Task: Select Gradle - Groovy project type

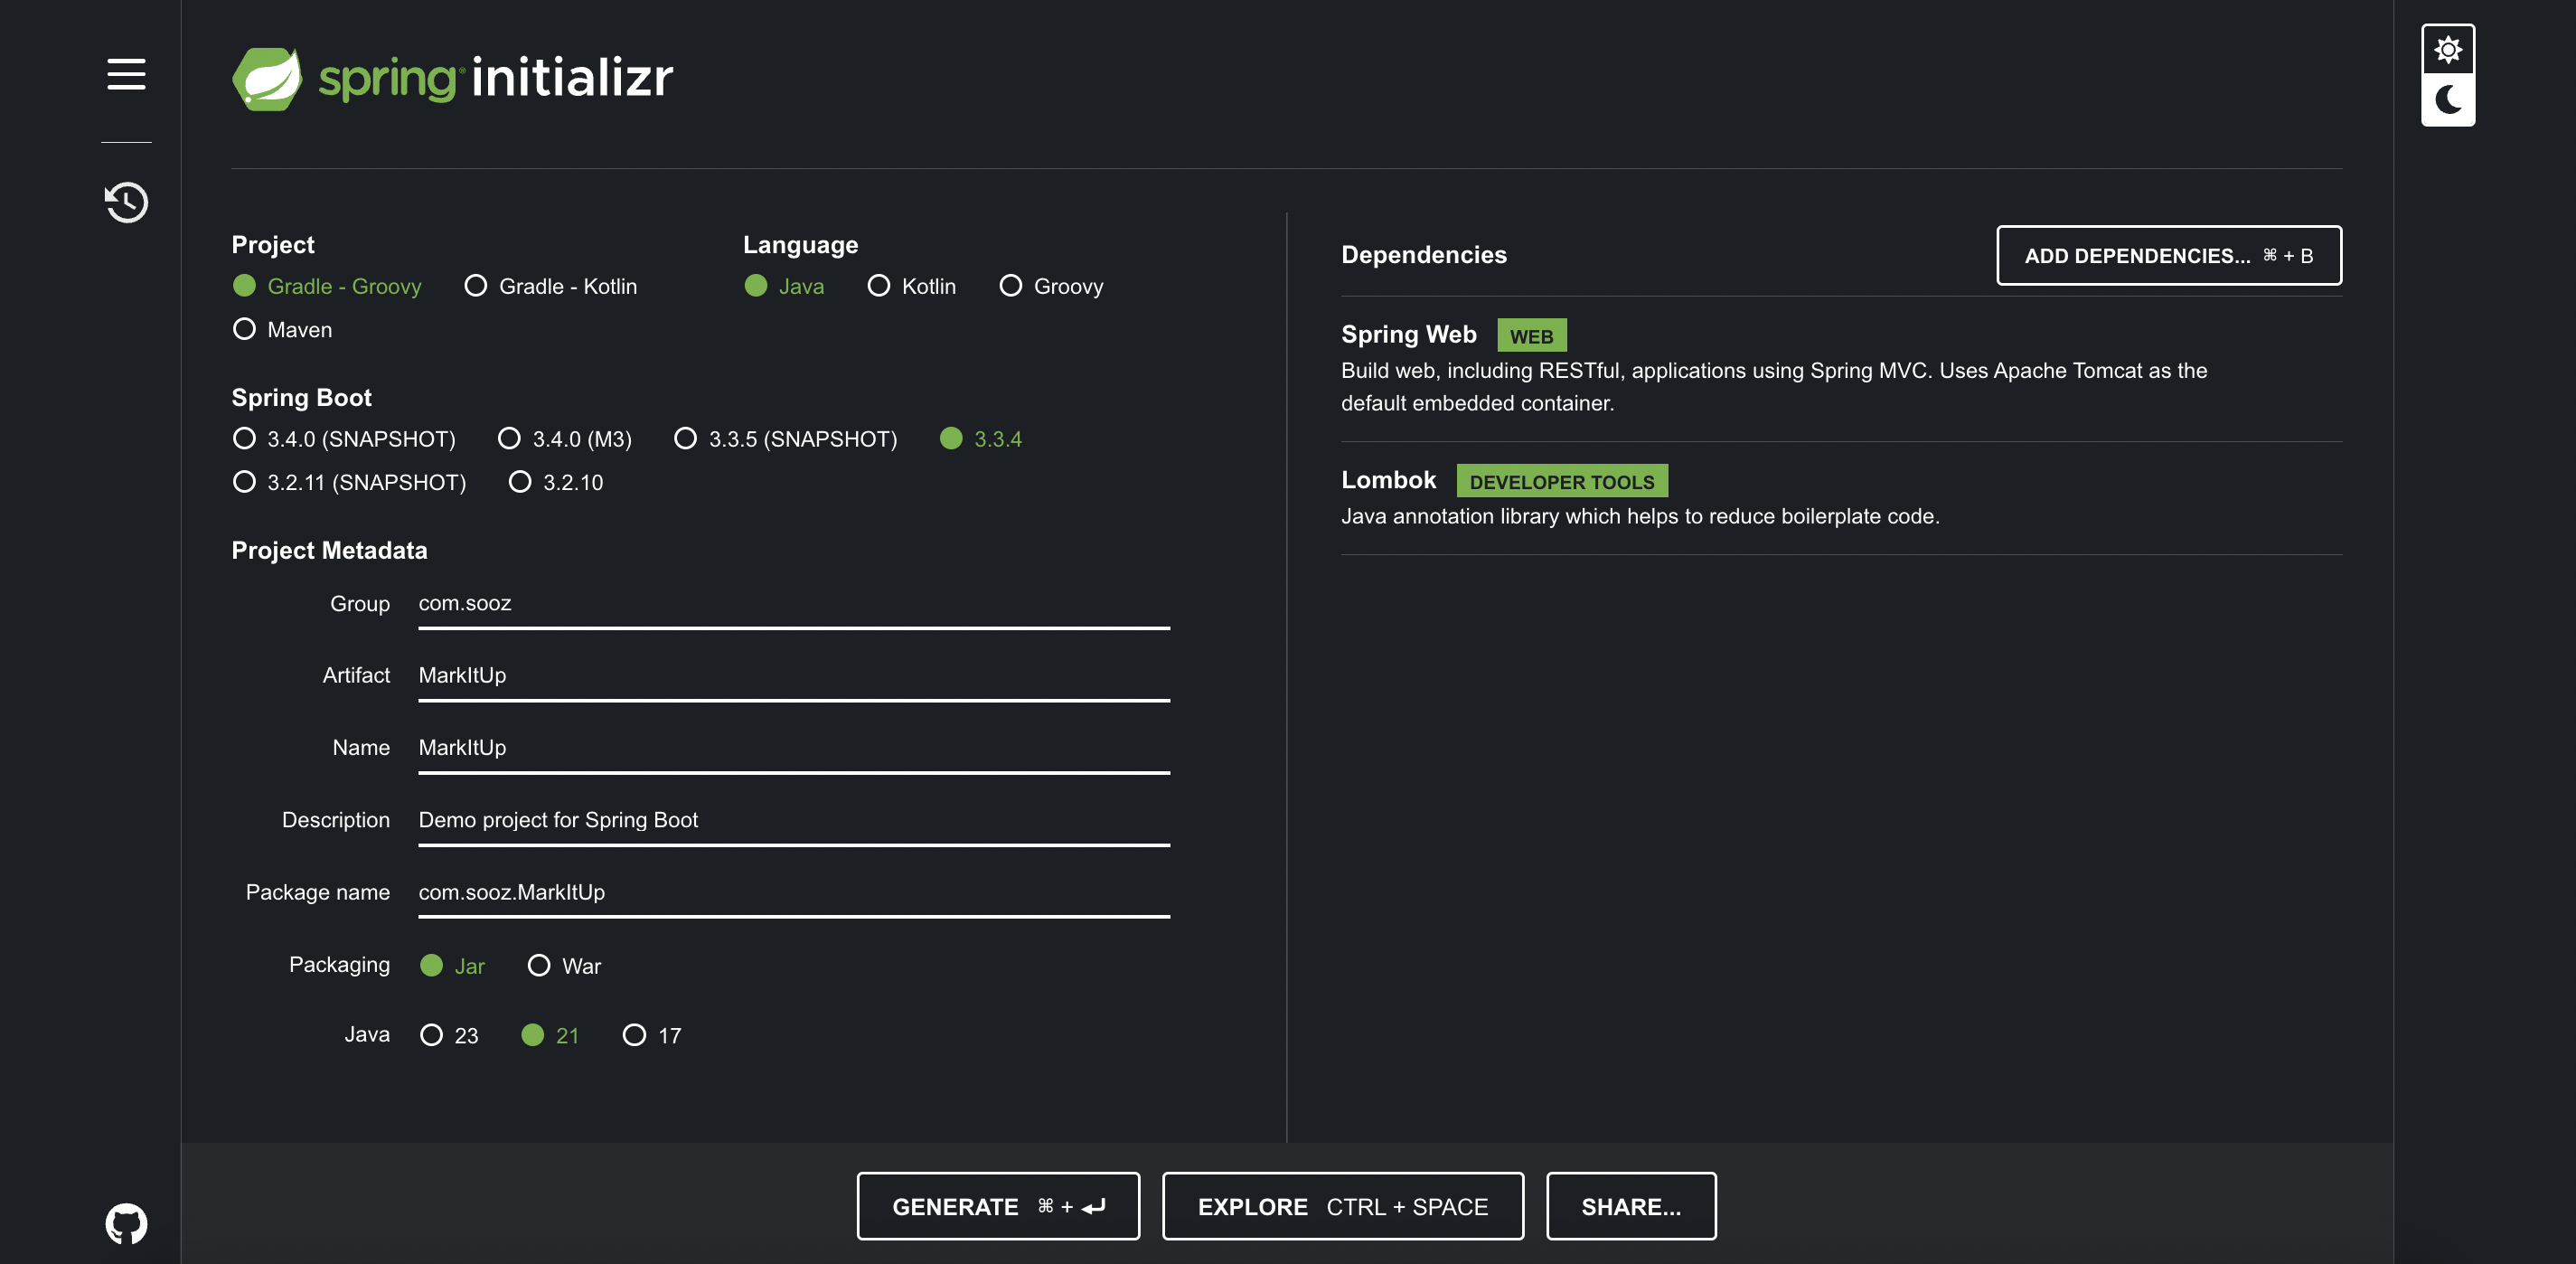Action: [327, 286]
